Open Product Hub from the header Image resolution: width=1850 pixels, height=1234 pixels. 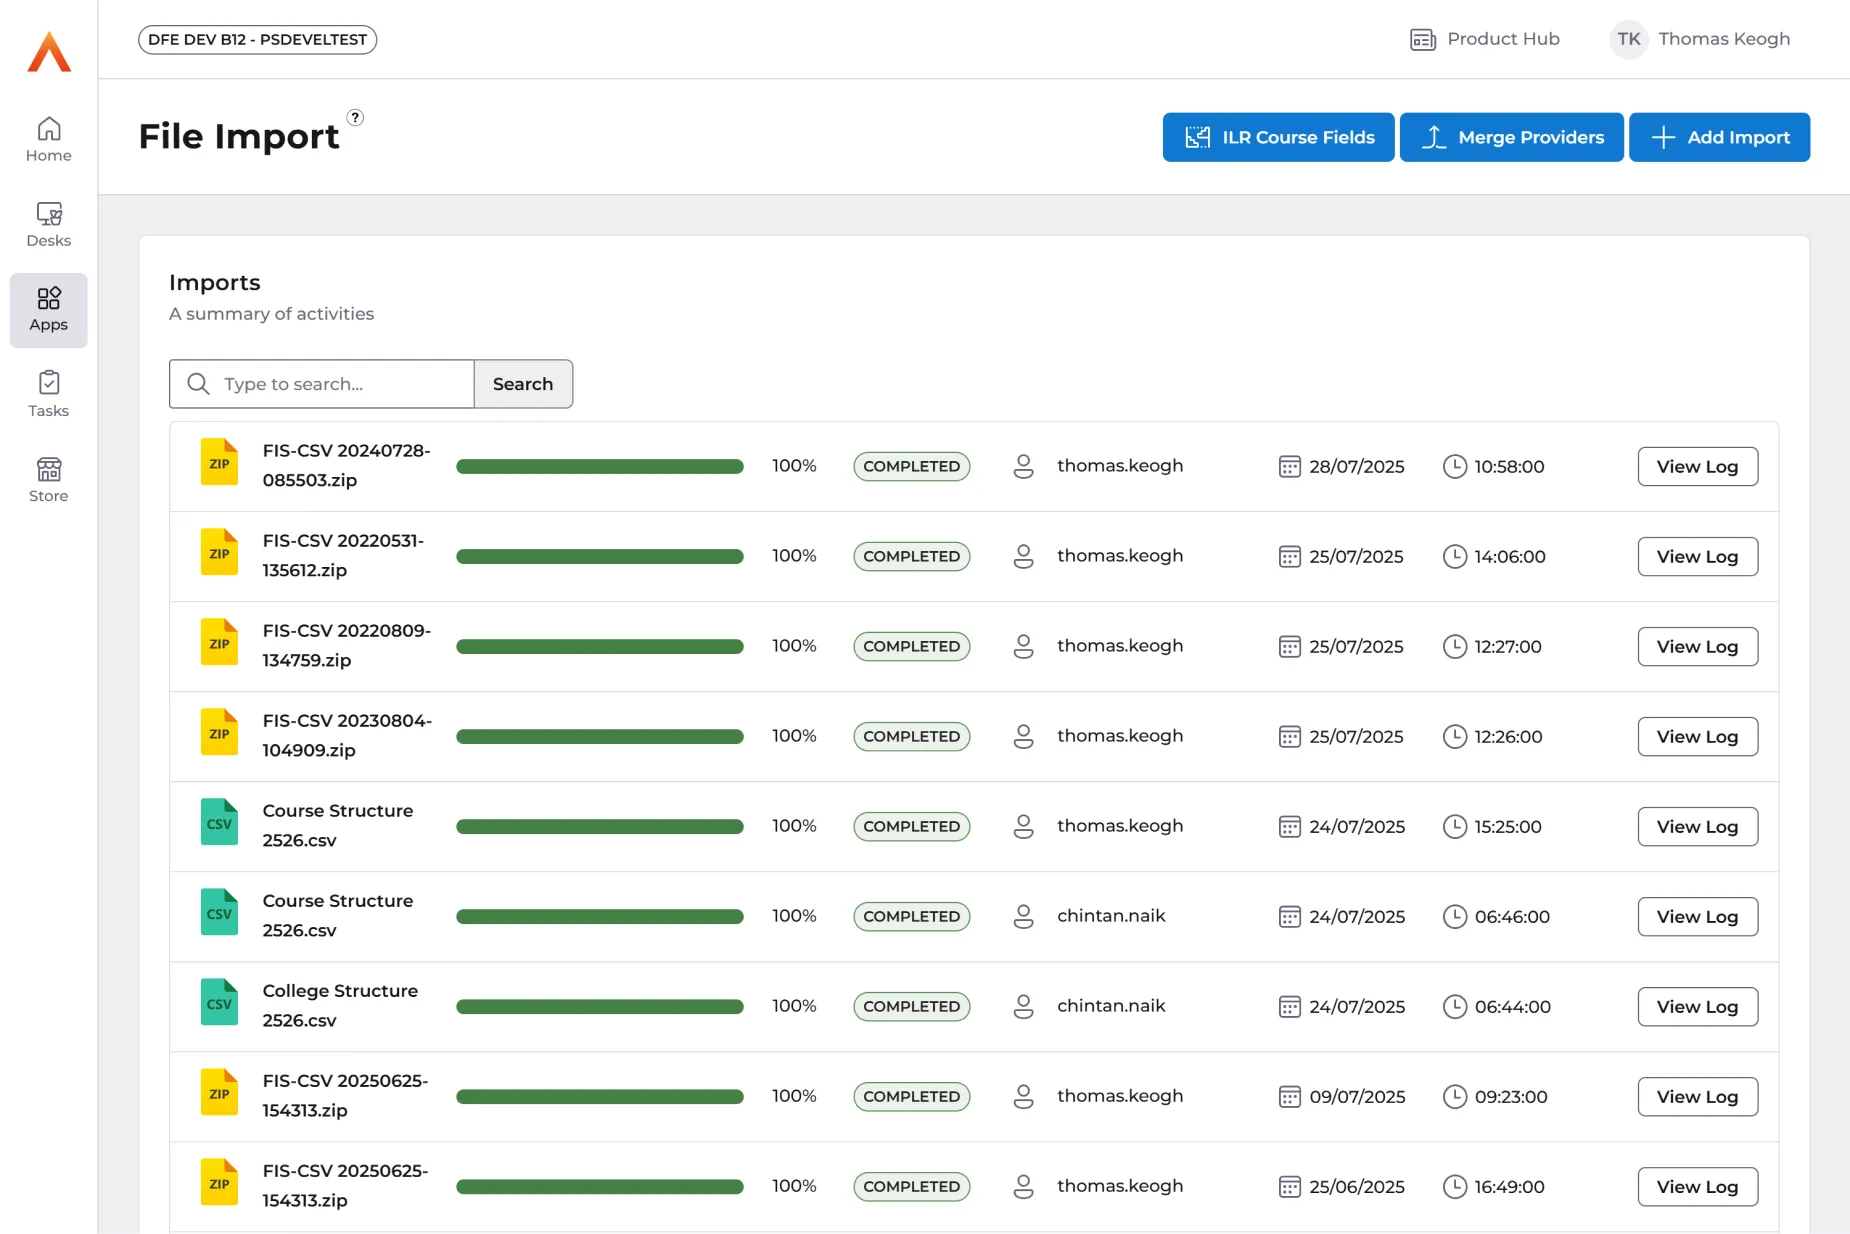pos(1484,39)
